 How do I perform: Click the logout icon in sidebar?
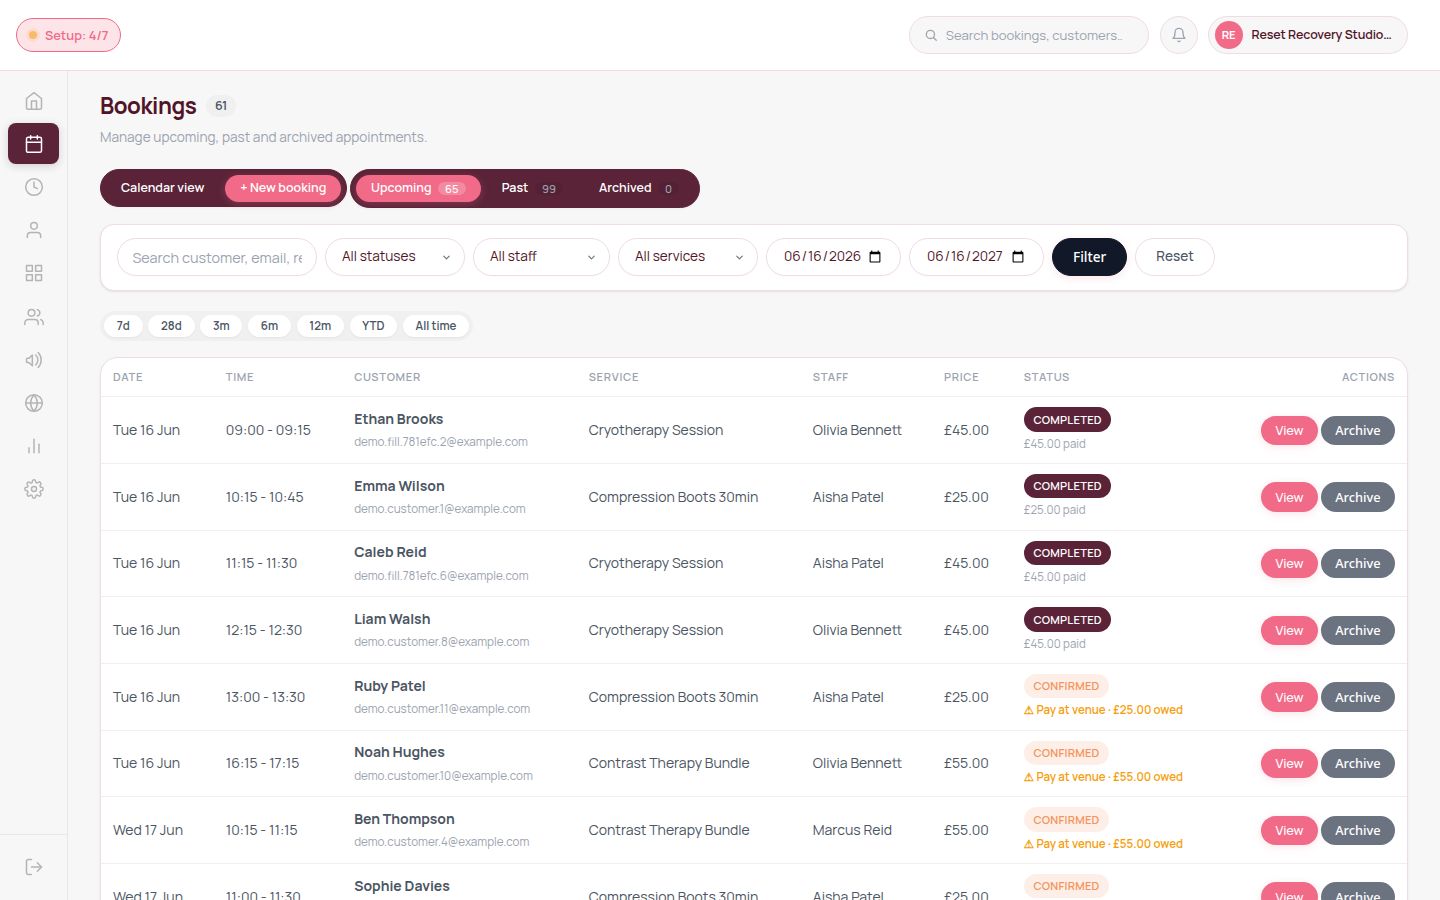tap(34, 867)
